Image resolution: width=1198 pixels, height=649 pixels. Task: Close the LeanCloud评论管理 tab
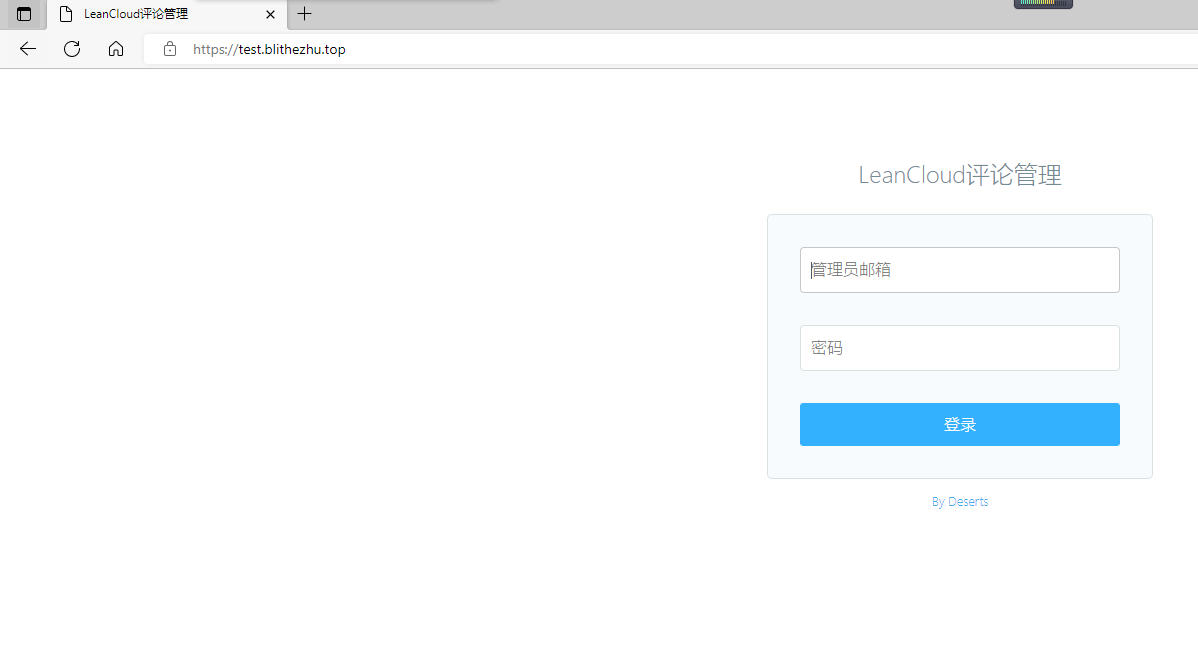tap(270, 14)
